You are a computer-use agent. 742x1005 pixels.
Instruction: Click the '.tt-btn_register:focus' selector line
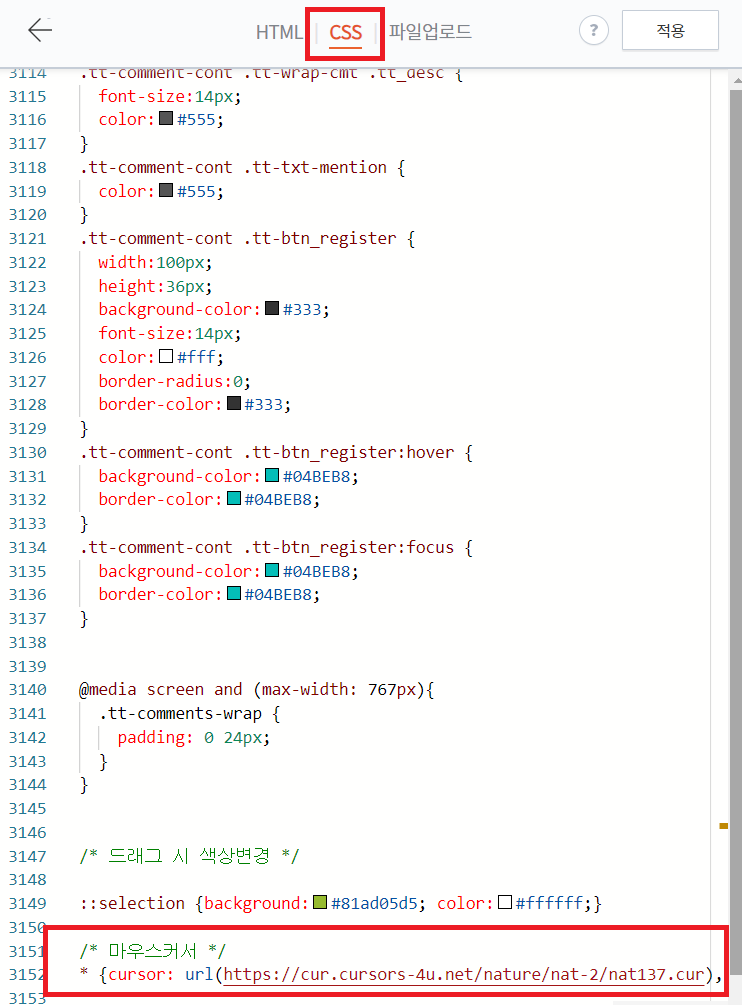pos(276,547)
